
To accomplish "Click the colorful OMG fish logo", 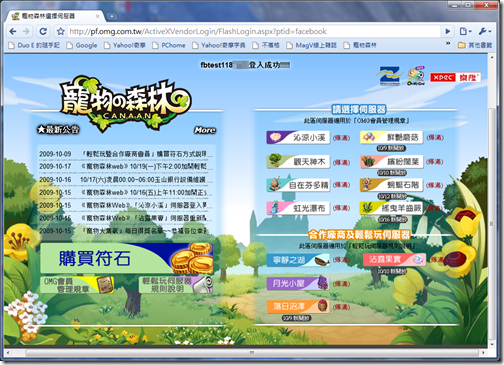I will pos(416,76).
